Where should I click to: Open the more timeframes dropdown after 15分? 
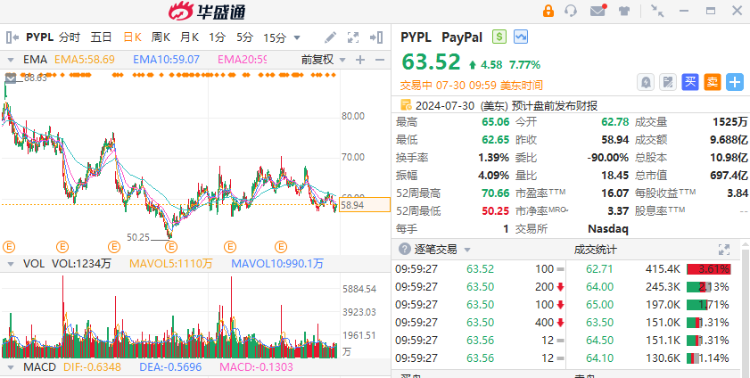click(x=297, y=37)
